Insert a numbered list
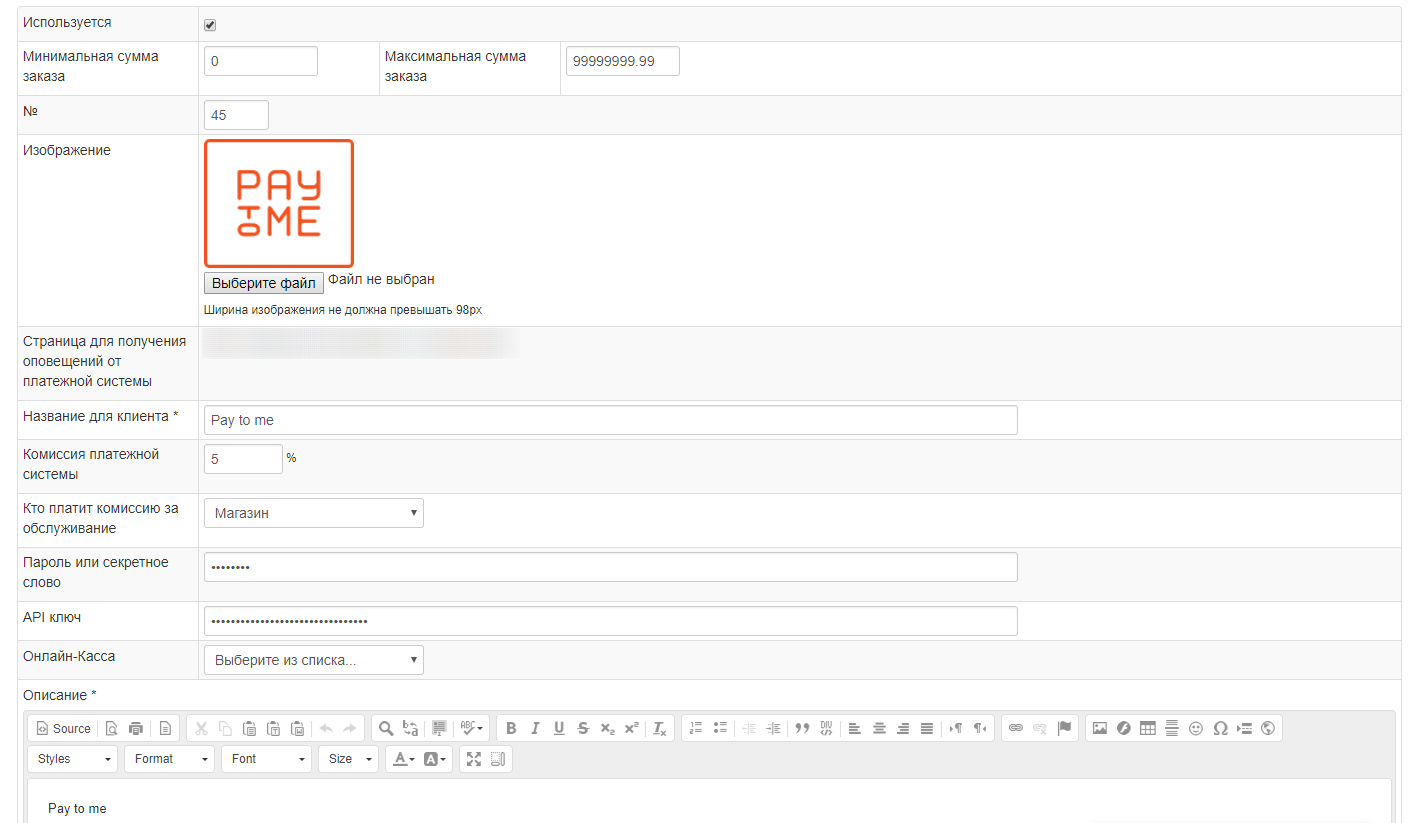The height and width of the screenshot is (823, 1409). tap(696, 728)
